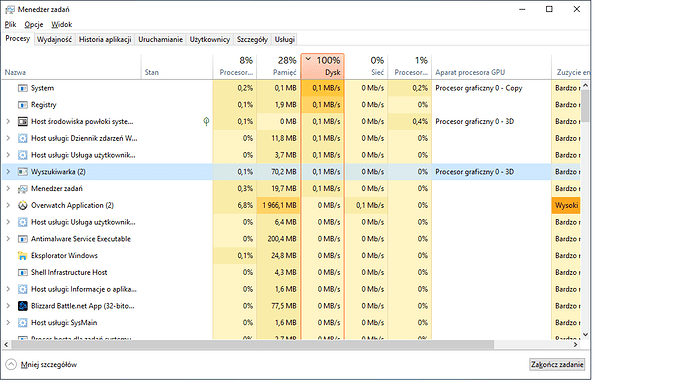Click the Menedżer zadań process row icon
Image resolution: width=690 pixels, height=388 pixels.
[22, 189]
